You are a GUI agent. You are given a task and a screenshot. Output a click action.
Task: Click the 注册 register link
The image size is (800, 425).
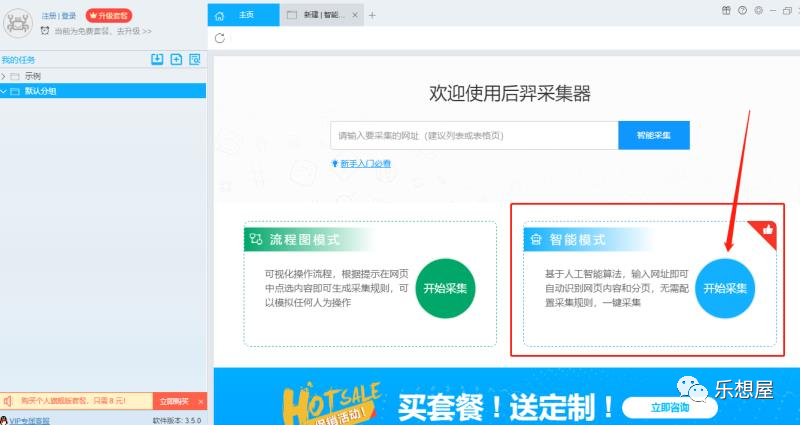pos(48,16)
